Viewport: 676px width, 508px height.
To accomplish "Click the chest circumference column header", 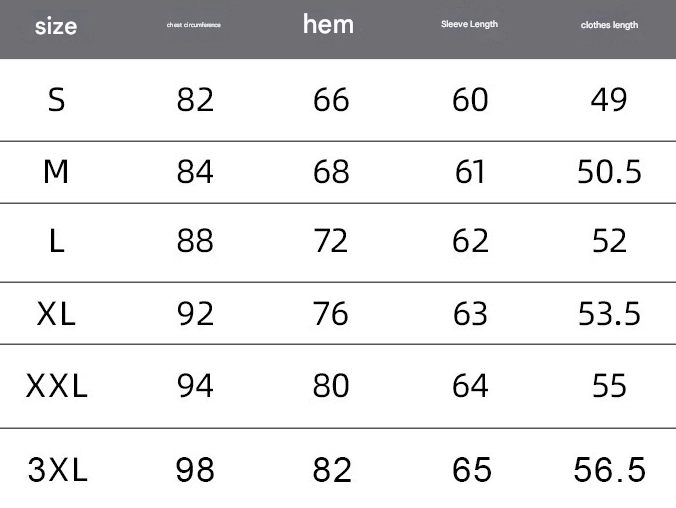I will point(194,25).
